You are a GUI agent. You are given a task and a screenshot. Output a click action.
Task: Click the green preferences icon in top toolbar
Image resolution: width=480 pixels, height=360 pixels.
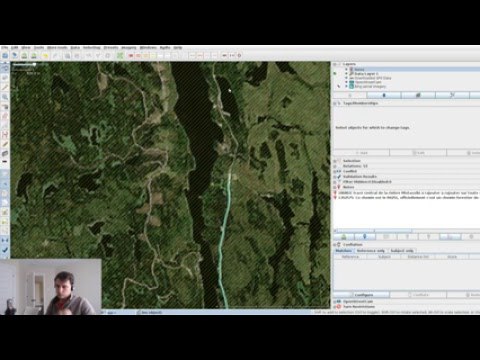(120, 55)
